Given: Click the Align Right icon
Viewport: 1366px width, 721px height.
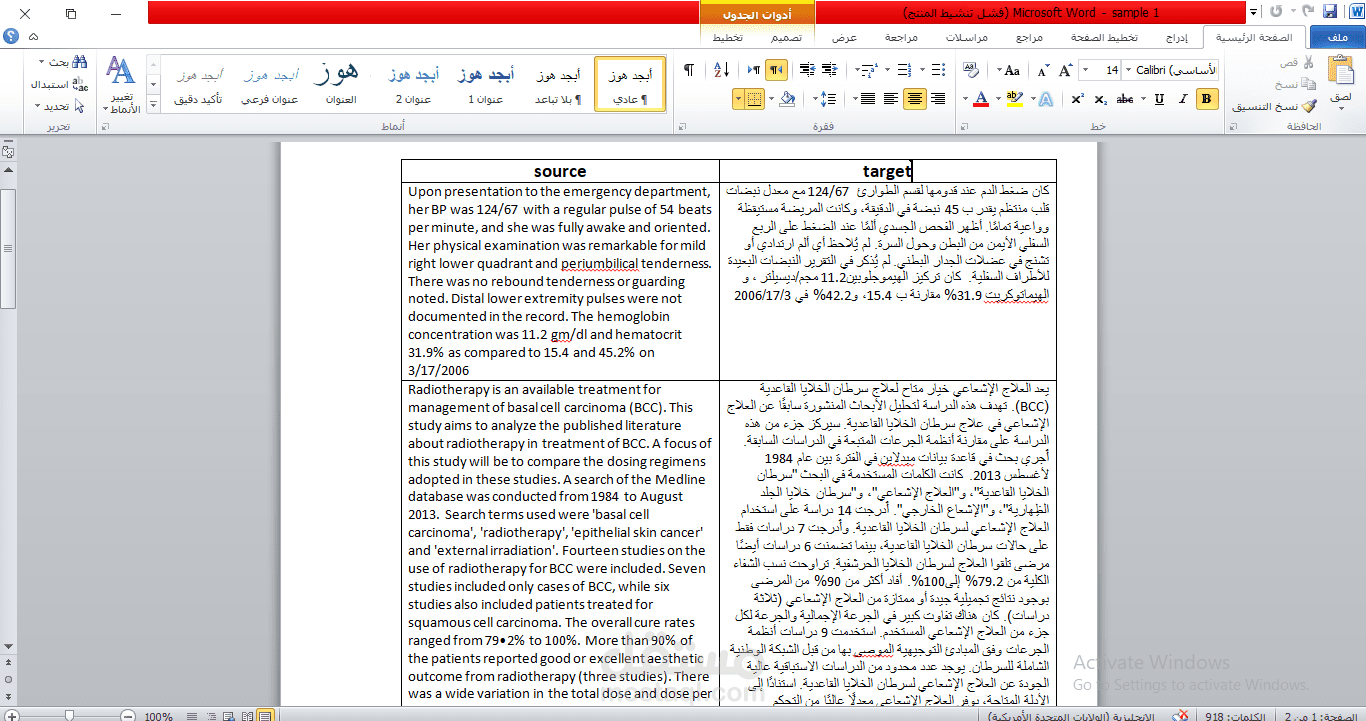Looking at the screenshot, I should click(937, 98).
